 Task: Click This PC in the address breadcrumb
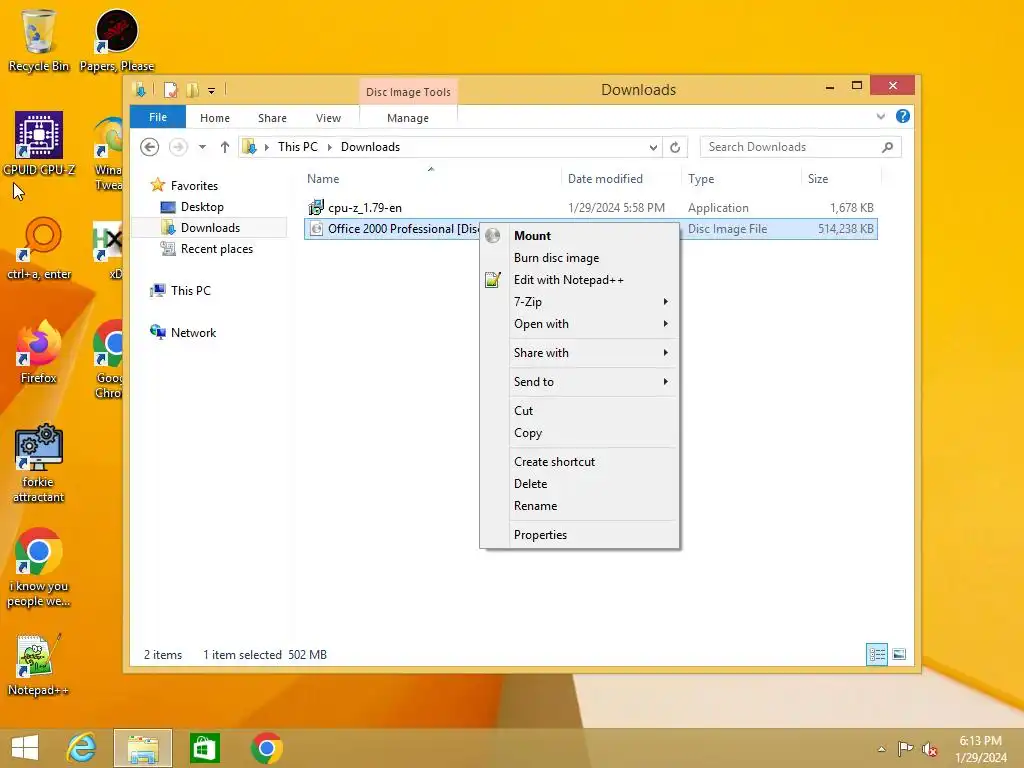(x=298, y=147)
